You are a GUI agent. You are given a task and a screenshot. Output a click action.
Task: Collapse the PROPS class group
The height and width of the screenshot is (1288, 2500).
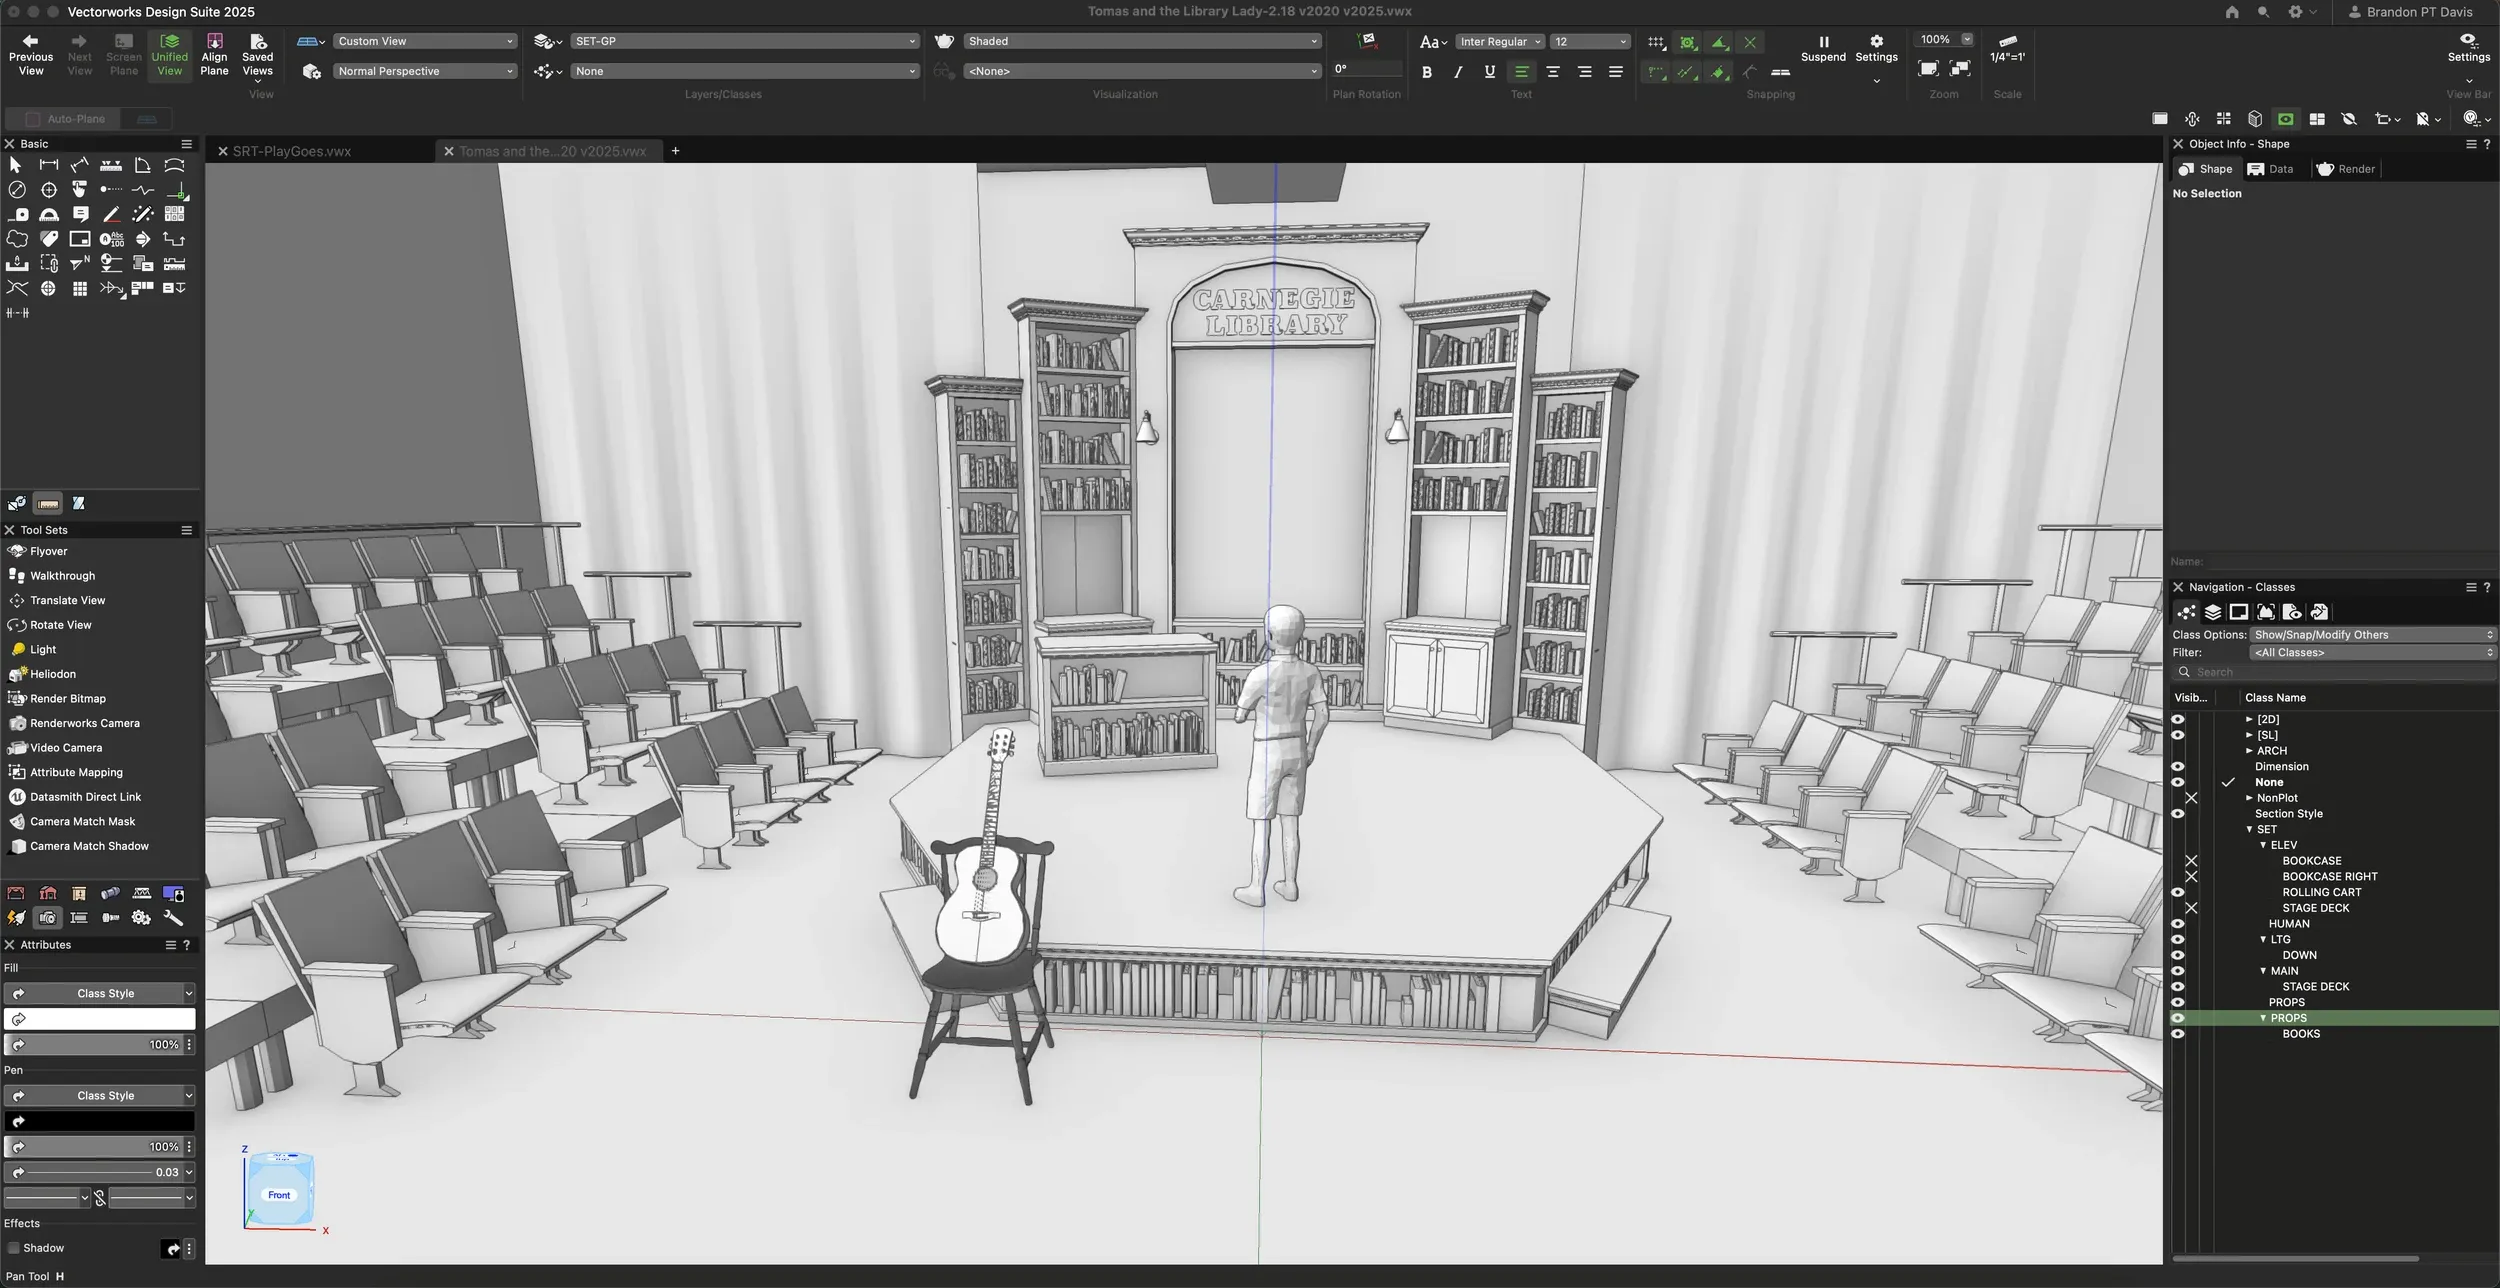[x=2263, y=1017]
